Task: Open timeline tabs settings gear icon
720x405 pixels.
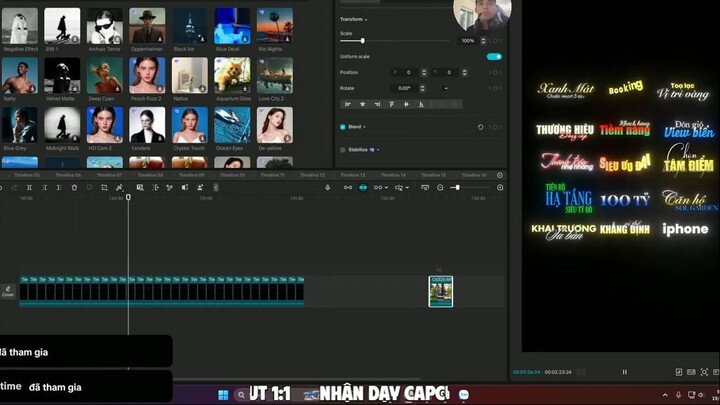Action: click(x=500, y=175)
